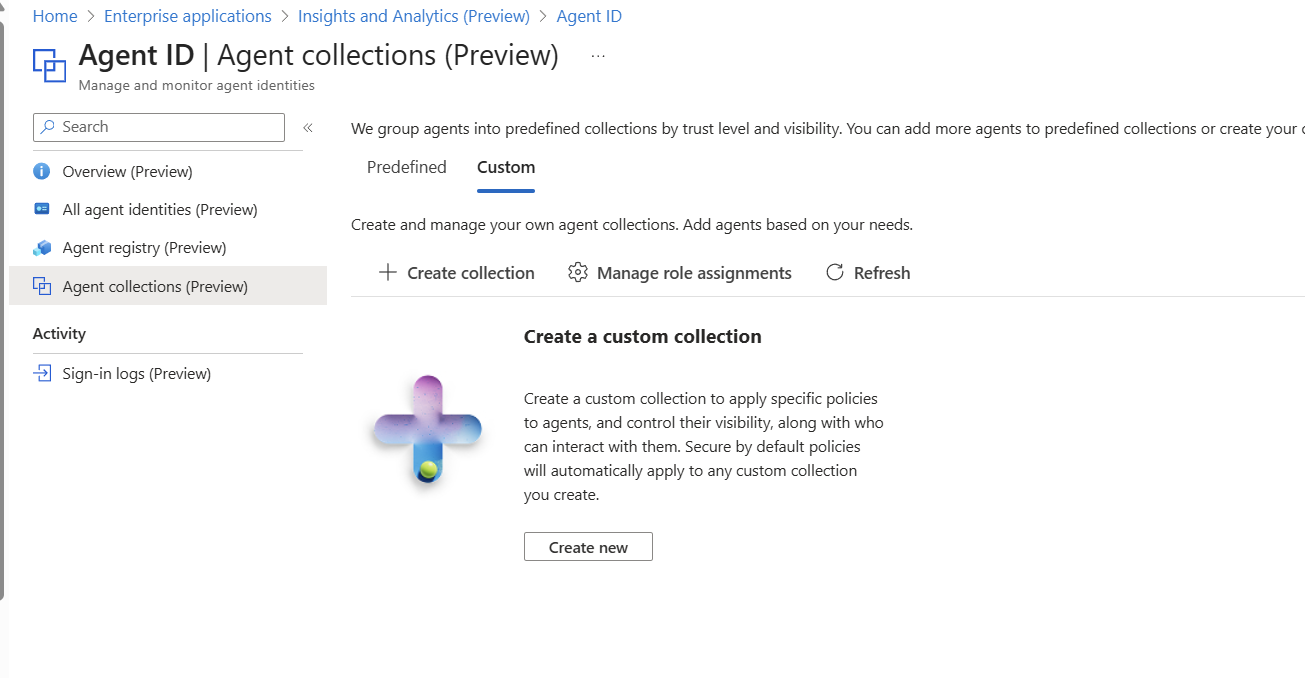
Task: Open Insights and Analytics (Preview) breadcrumb
Action: (x=413, y=16)
